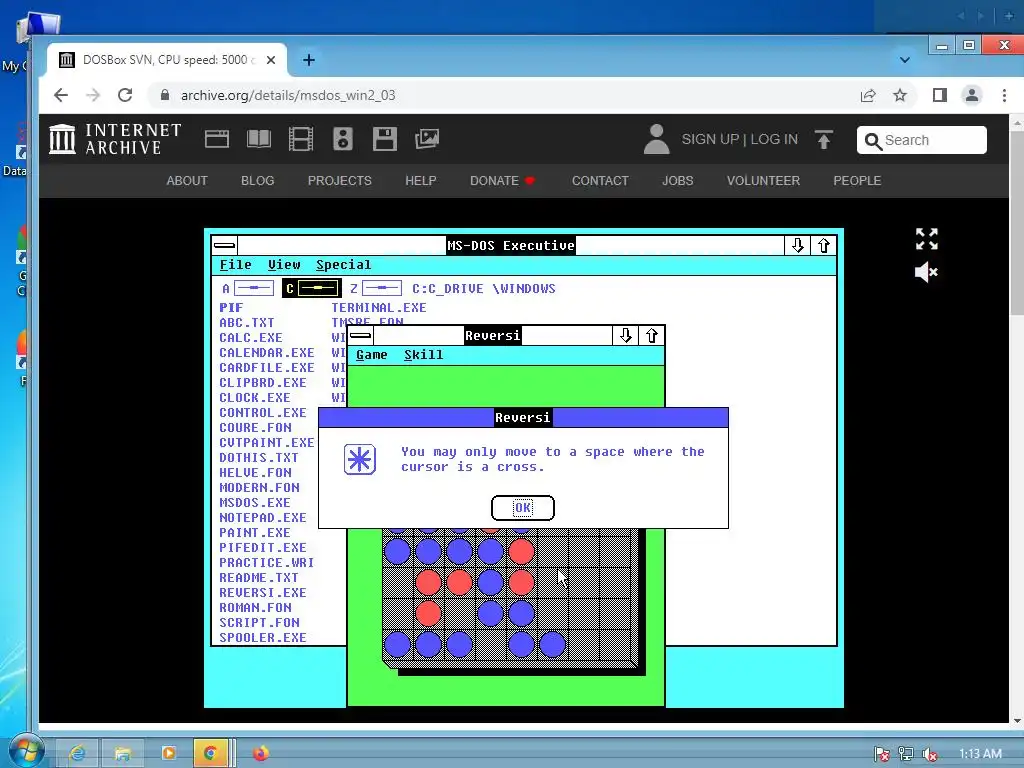
Task: Select TERMINAL.EXE file
Action: click(x=379, y=308)
